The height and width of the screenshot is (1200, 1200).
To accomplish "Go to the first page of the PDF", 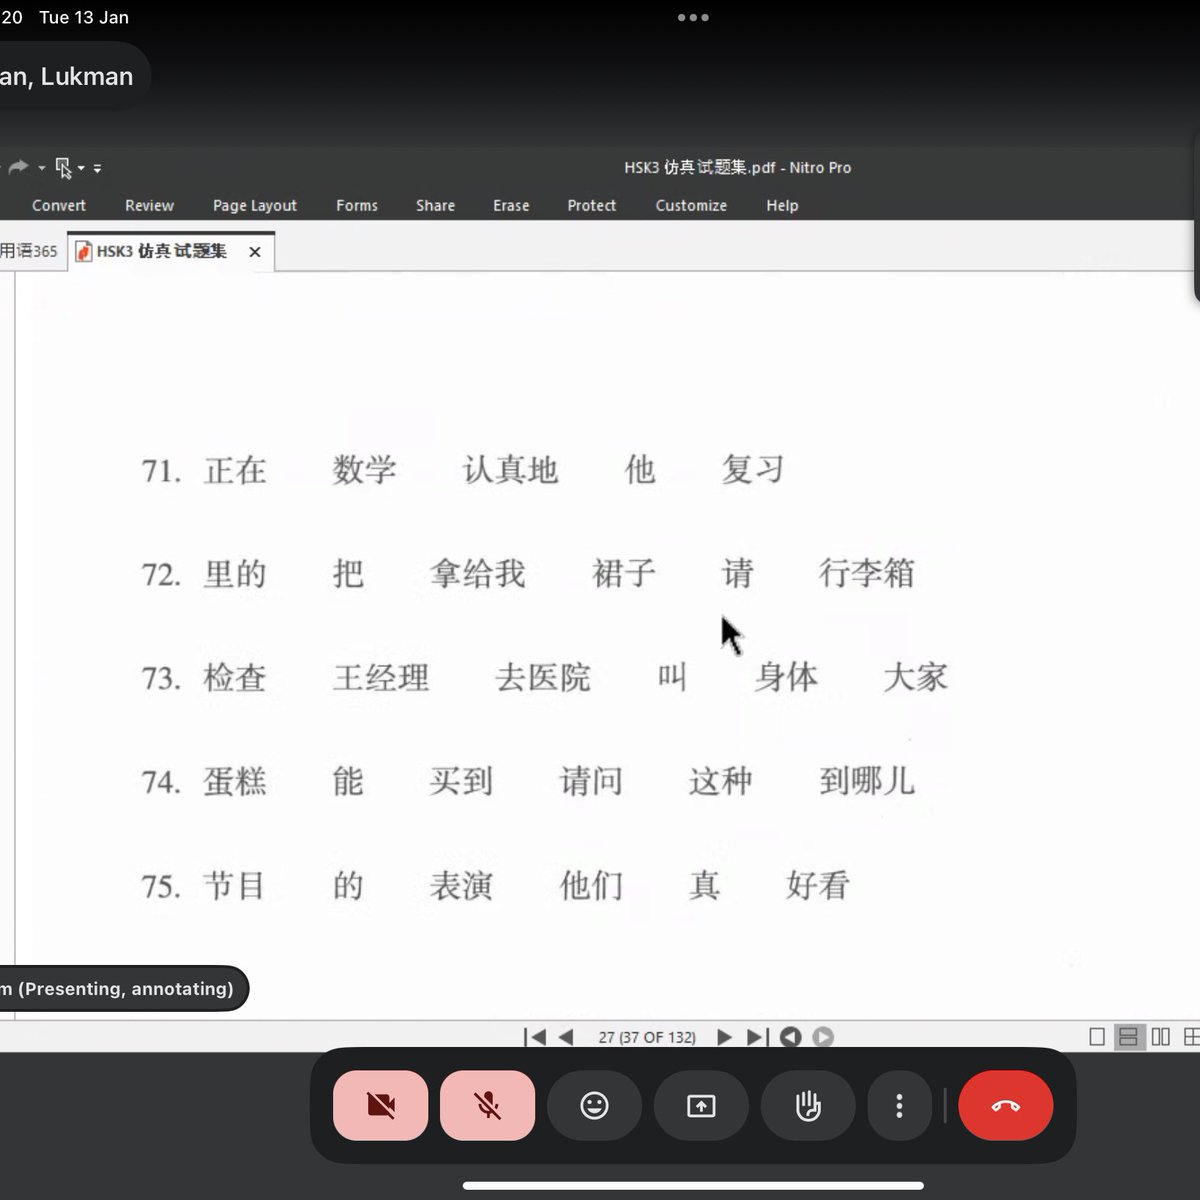I will pyautogui.click(x=535, y=1037).
